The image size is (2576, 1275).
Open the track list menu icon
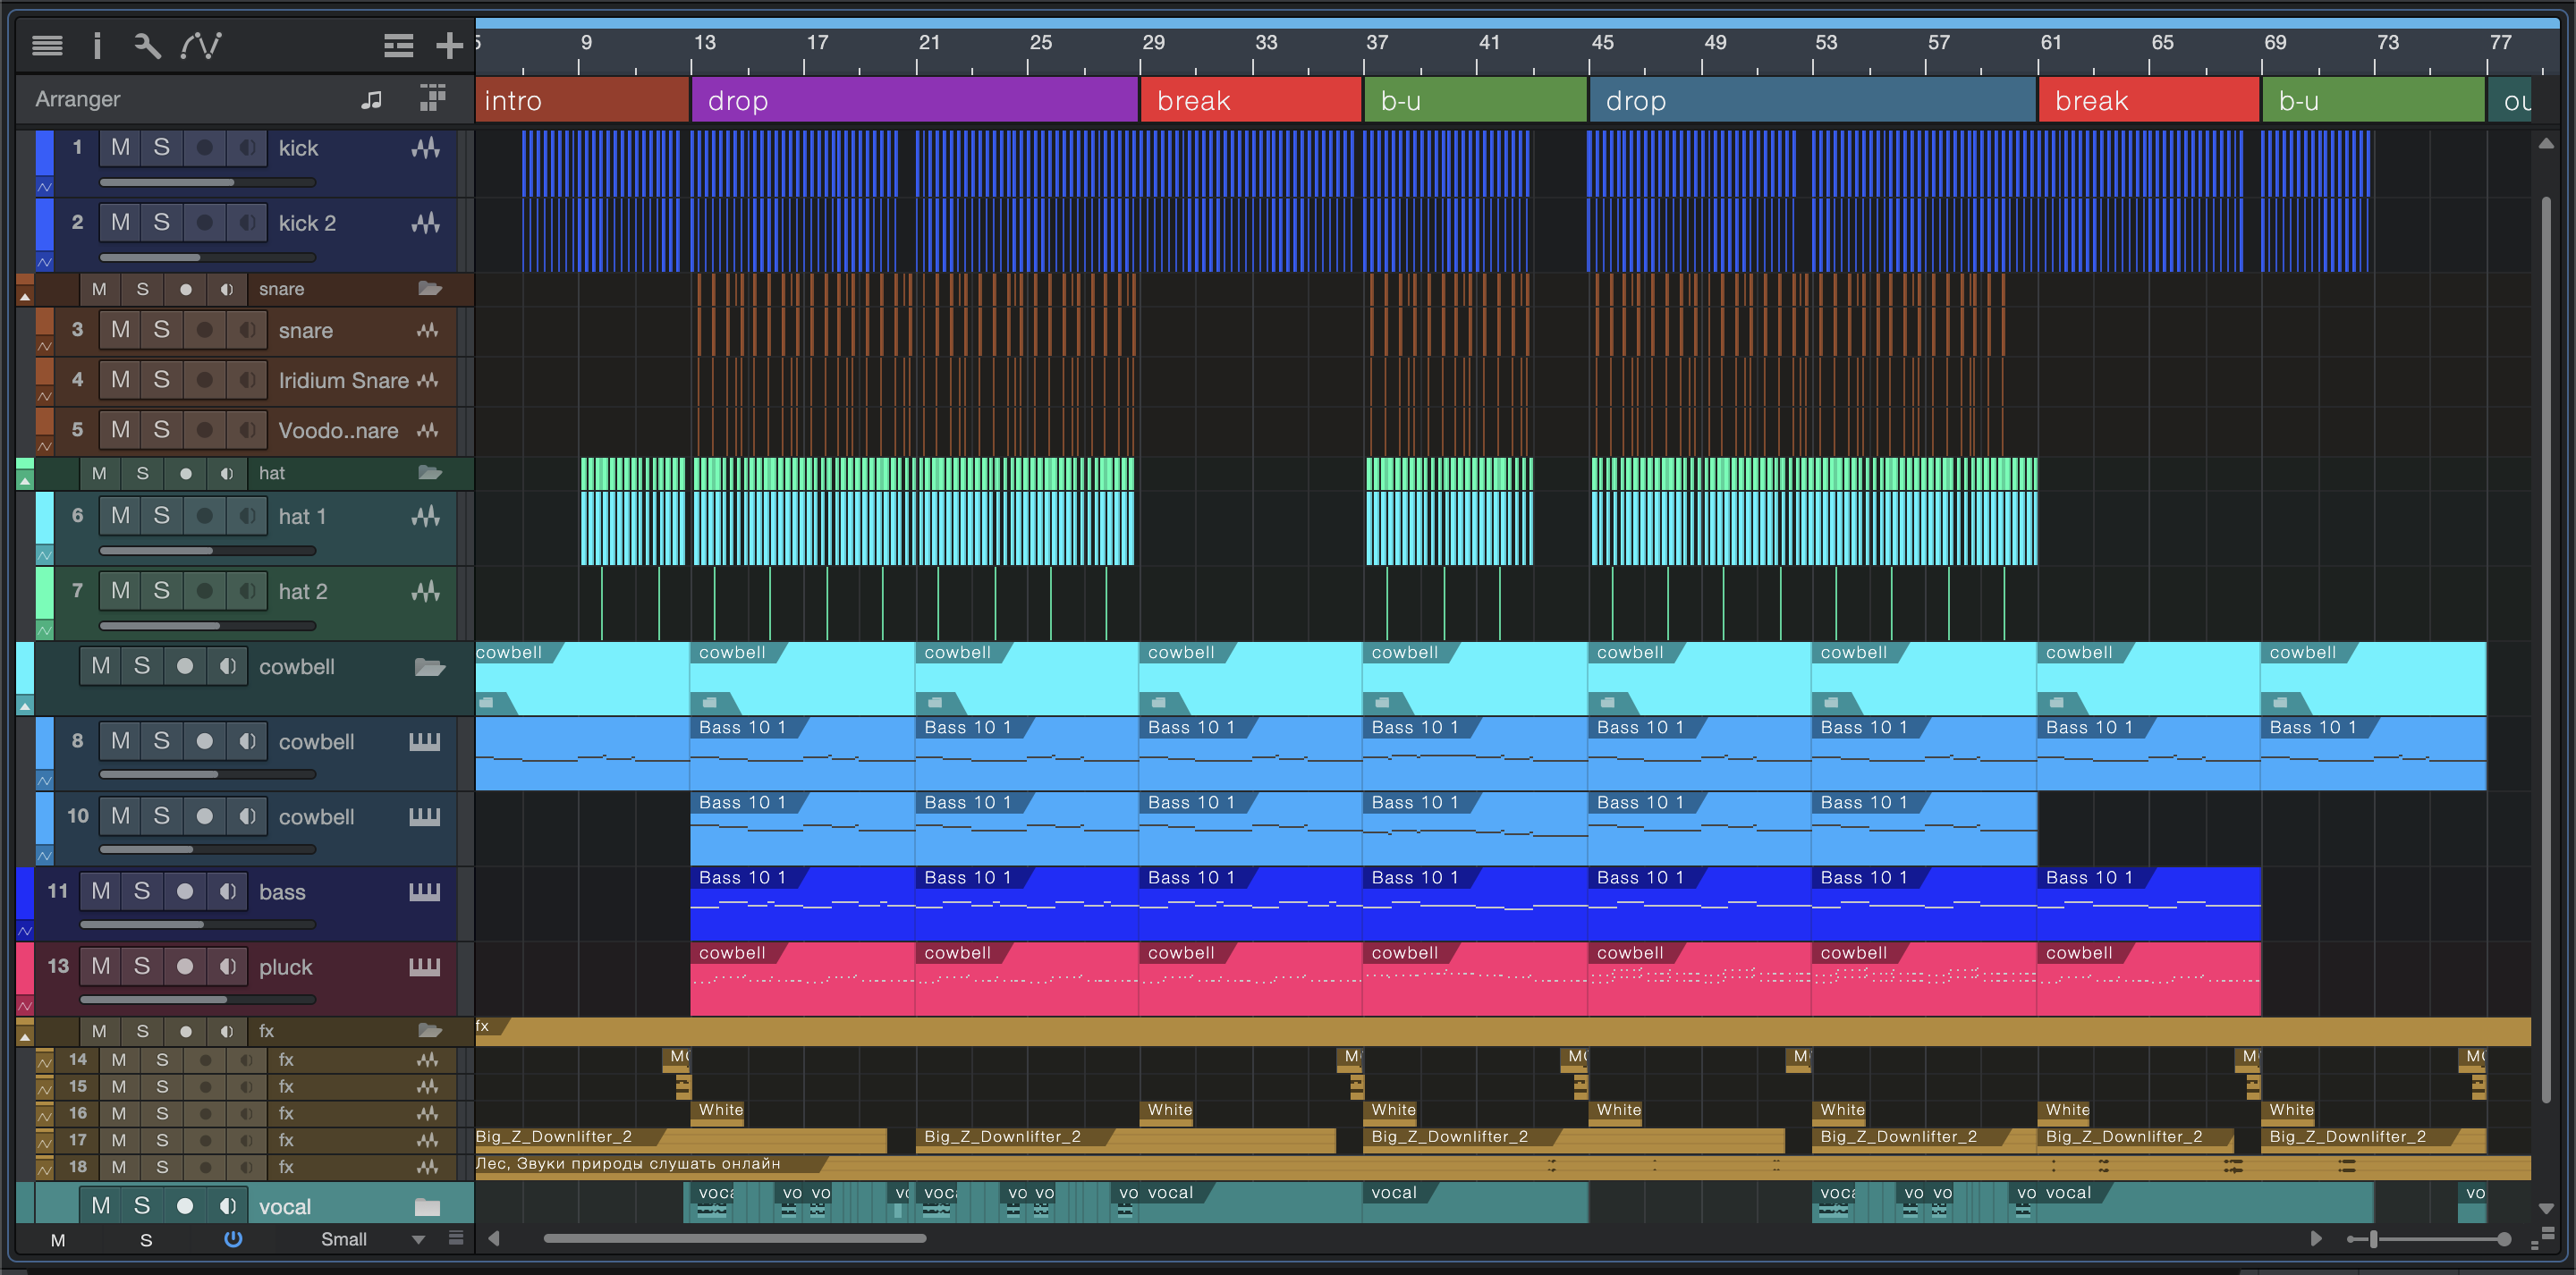[47, 45]
